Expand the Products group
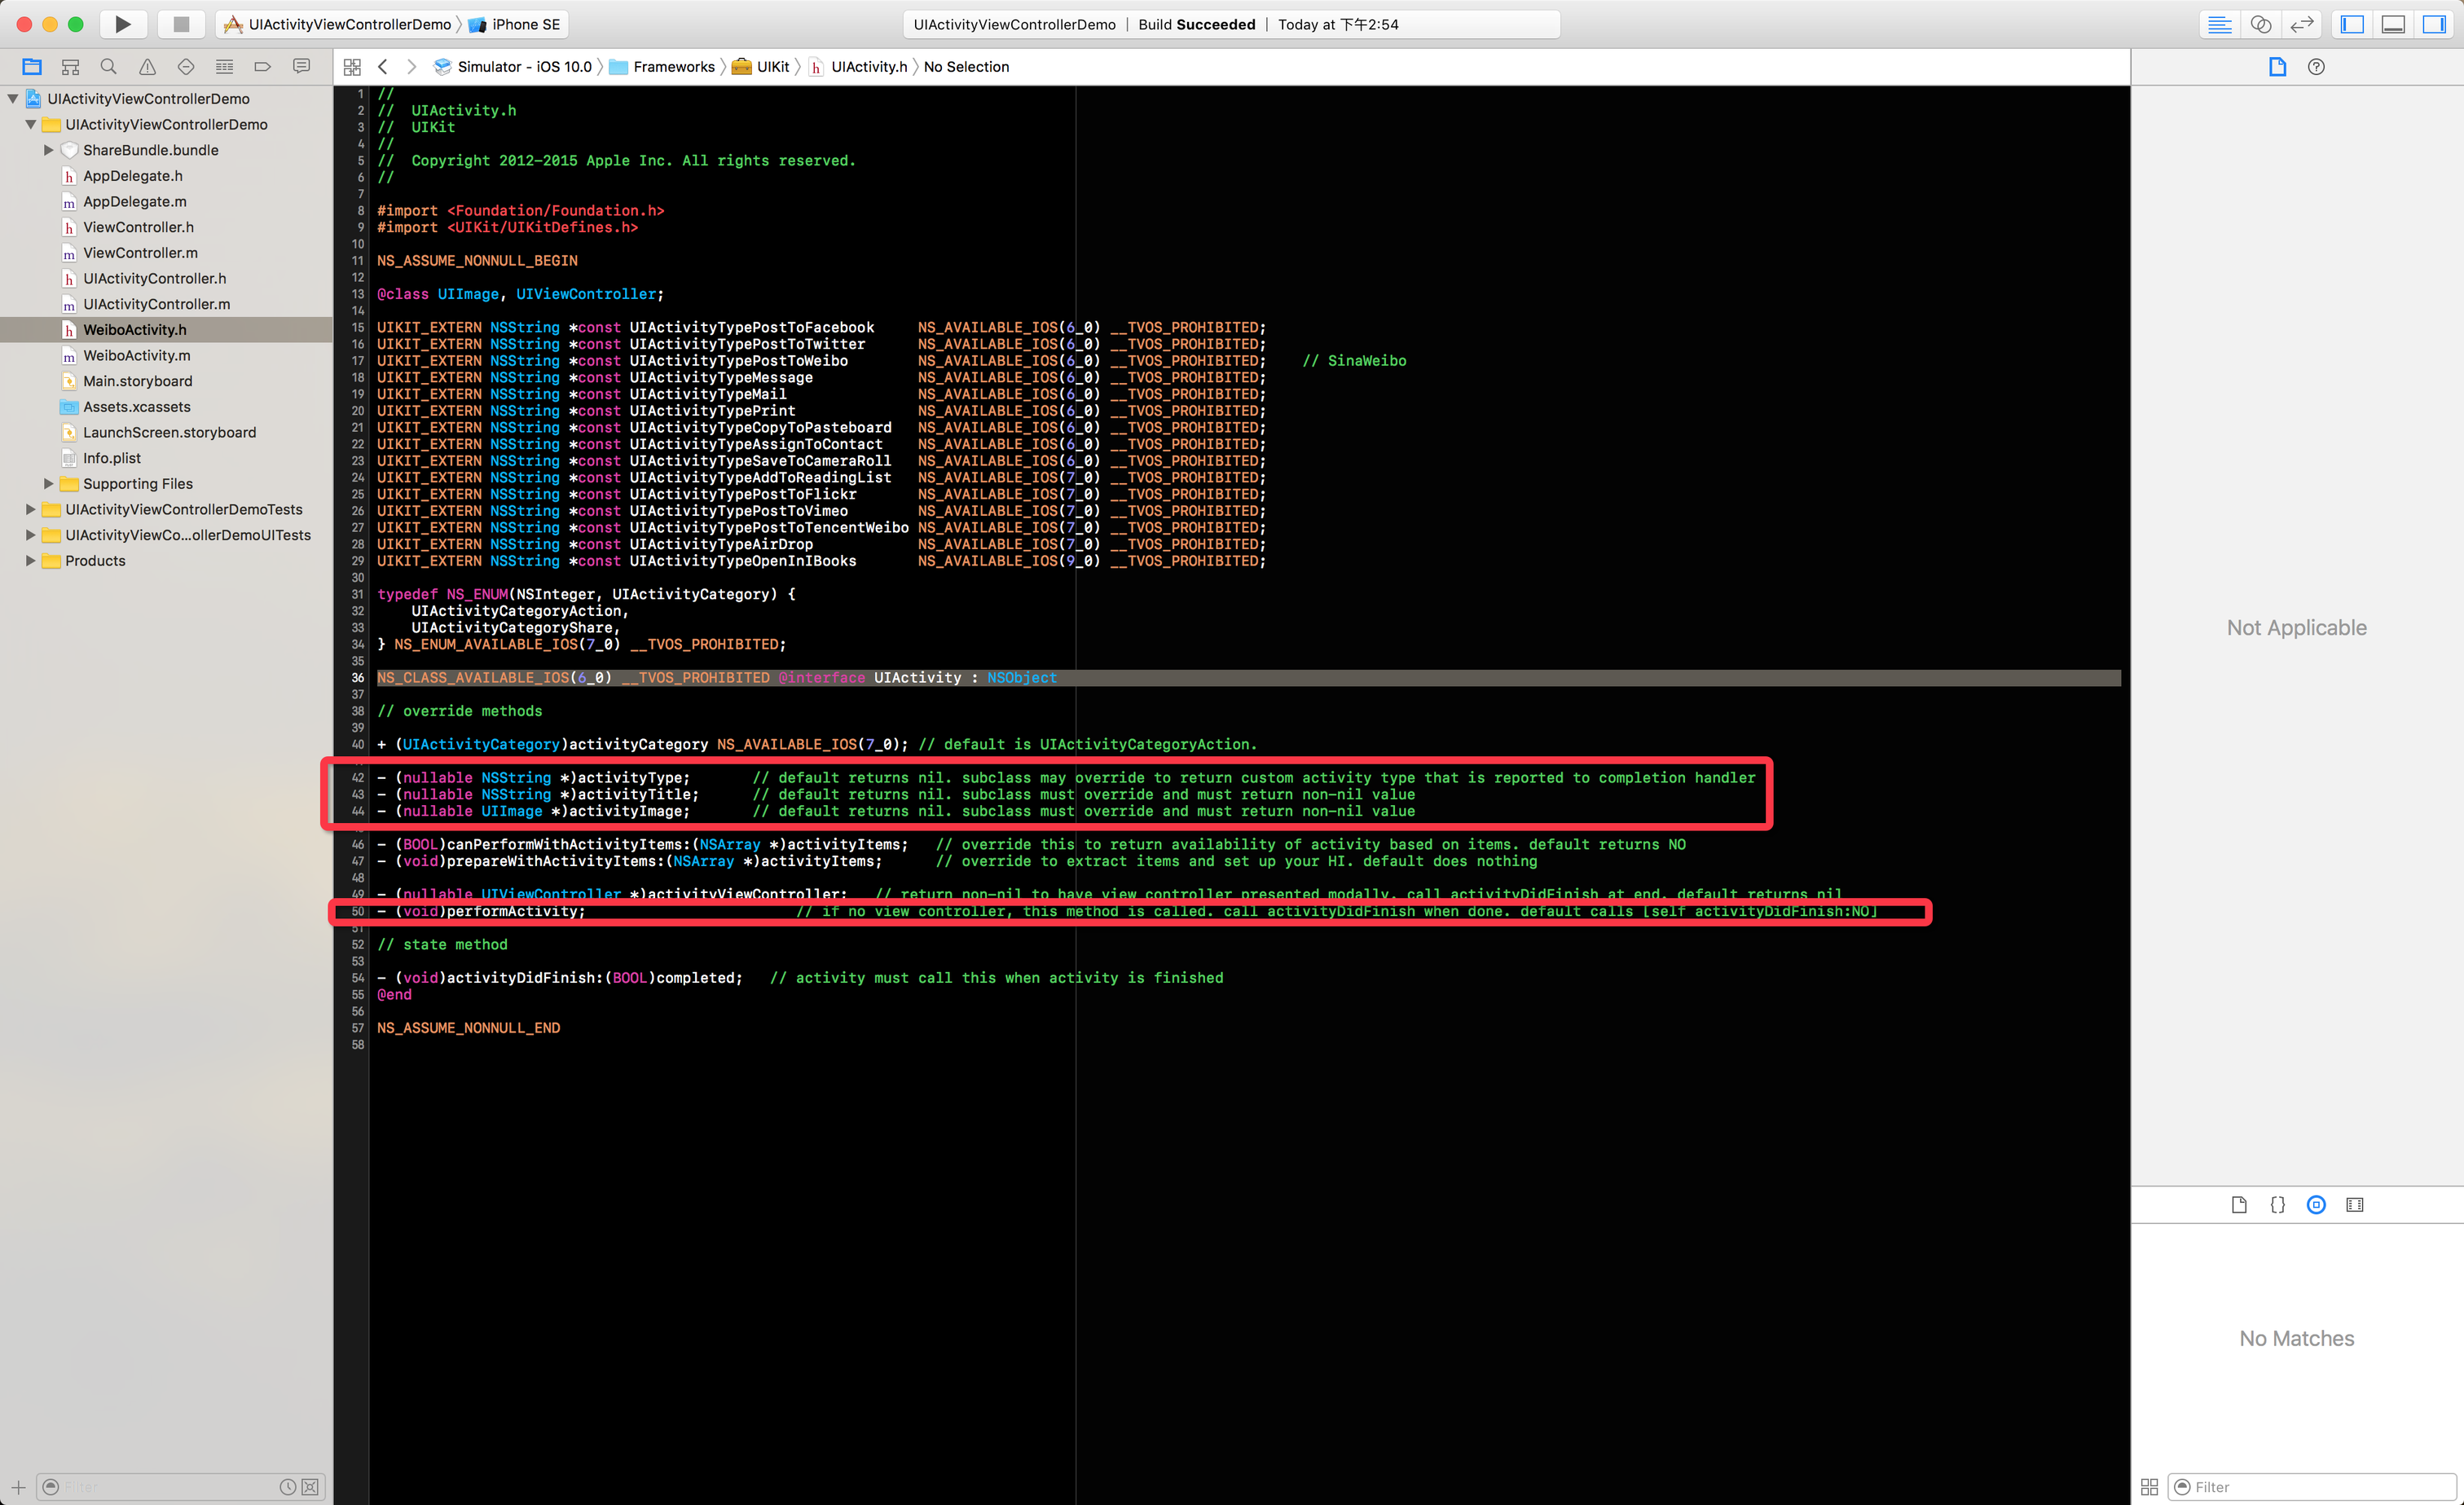The width and height of the screenshot is (2464, 1505). point(30,561)
